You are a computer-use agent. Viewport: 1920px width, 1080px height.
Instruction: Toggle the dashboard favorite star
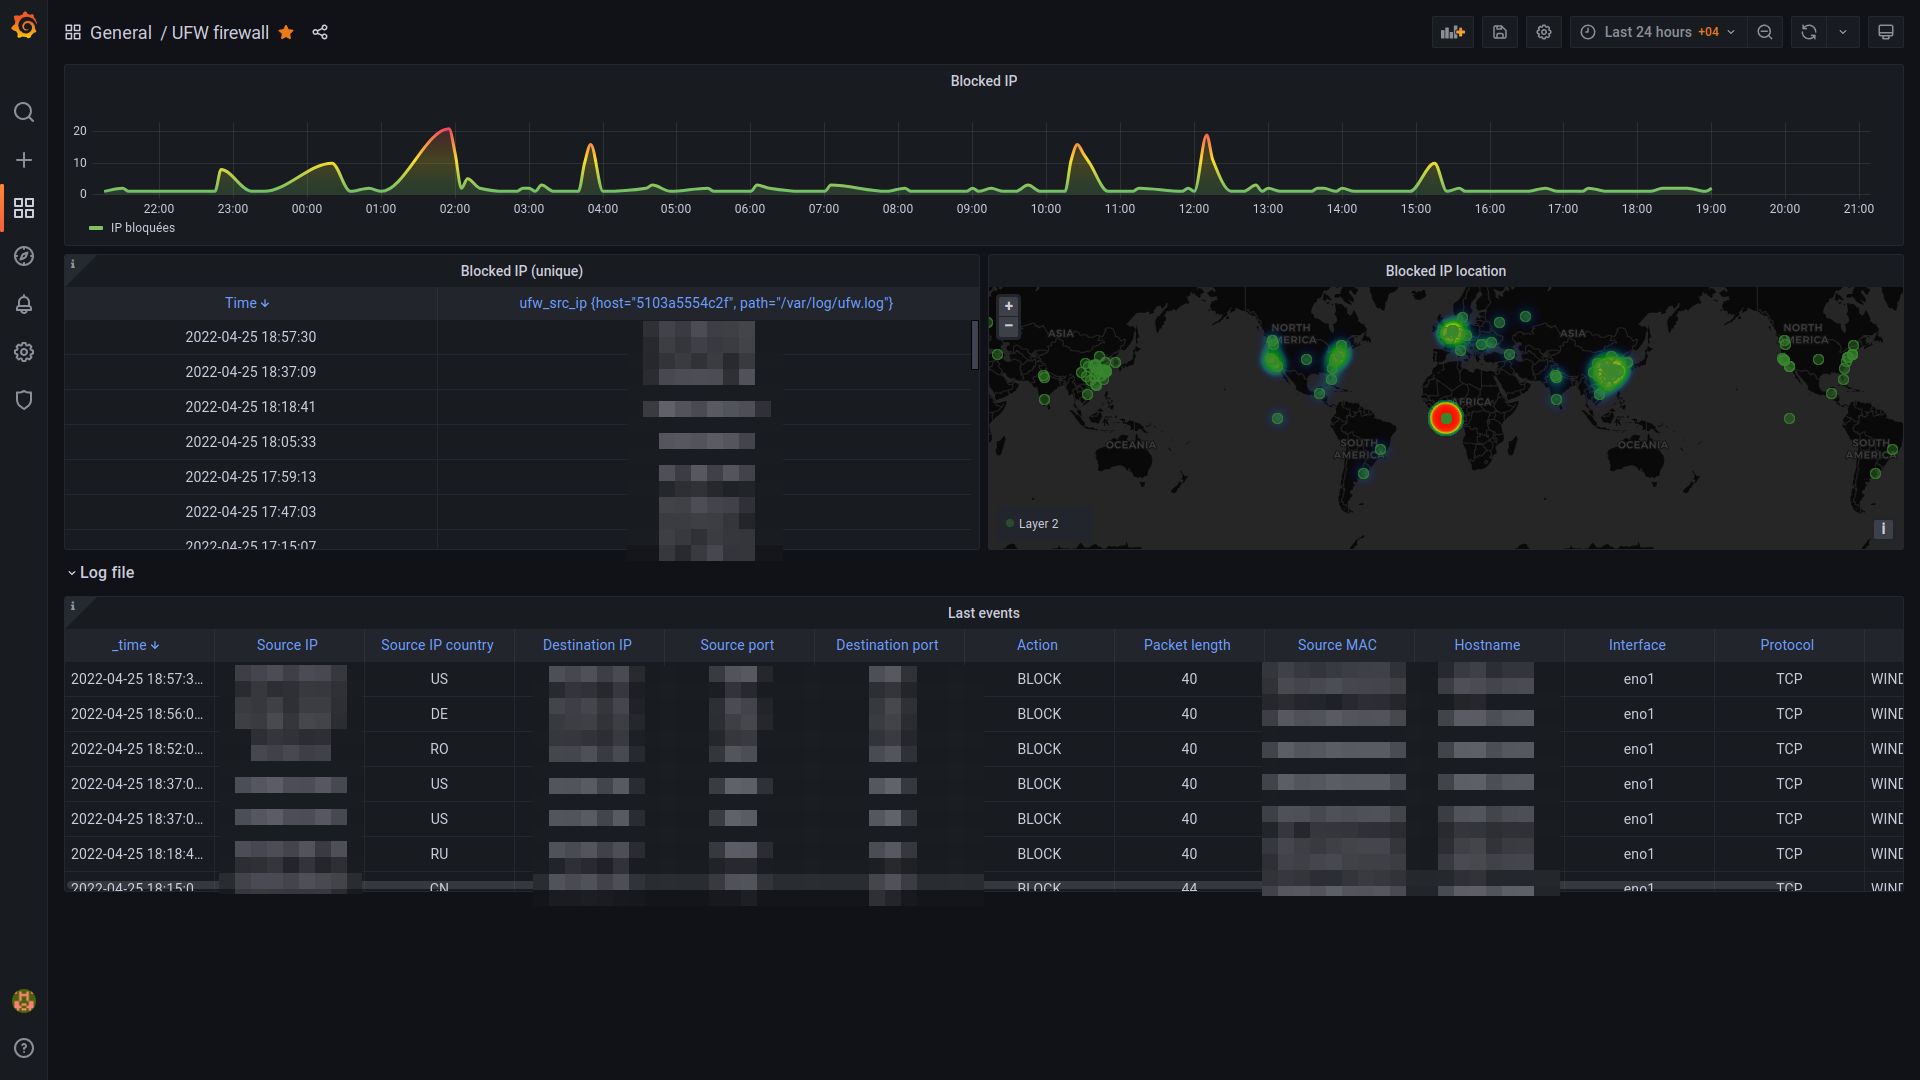pyautogui.click(x=286, y=32)
